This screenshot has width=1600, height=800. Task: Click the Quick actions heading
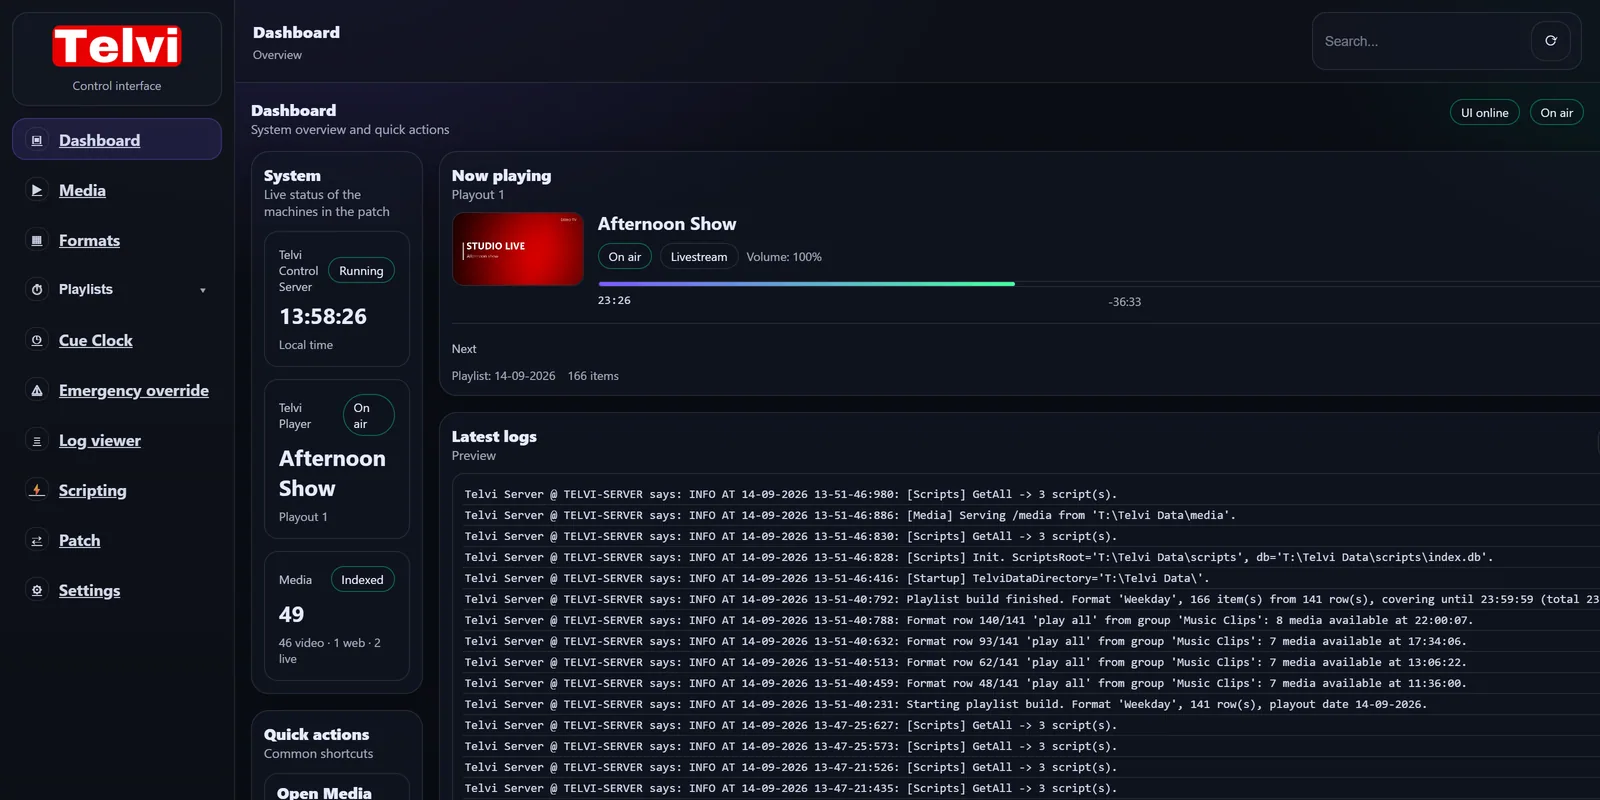tap(316, 734)
